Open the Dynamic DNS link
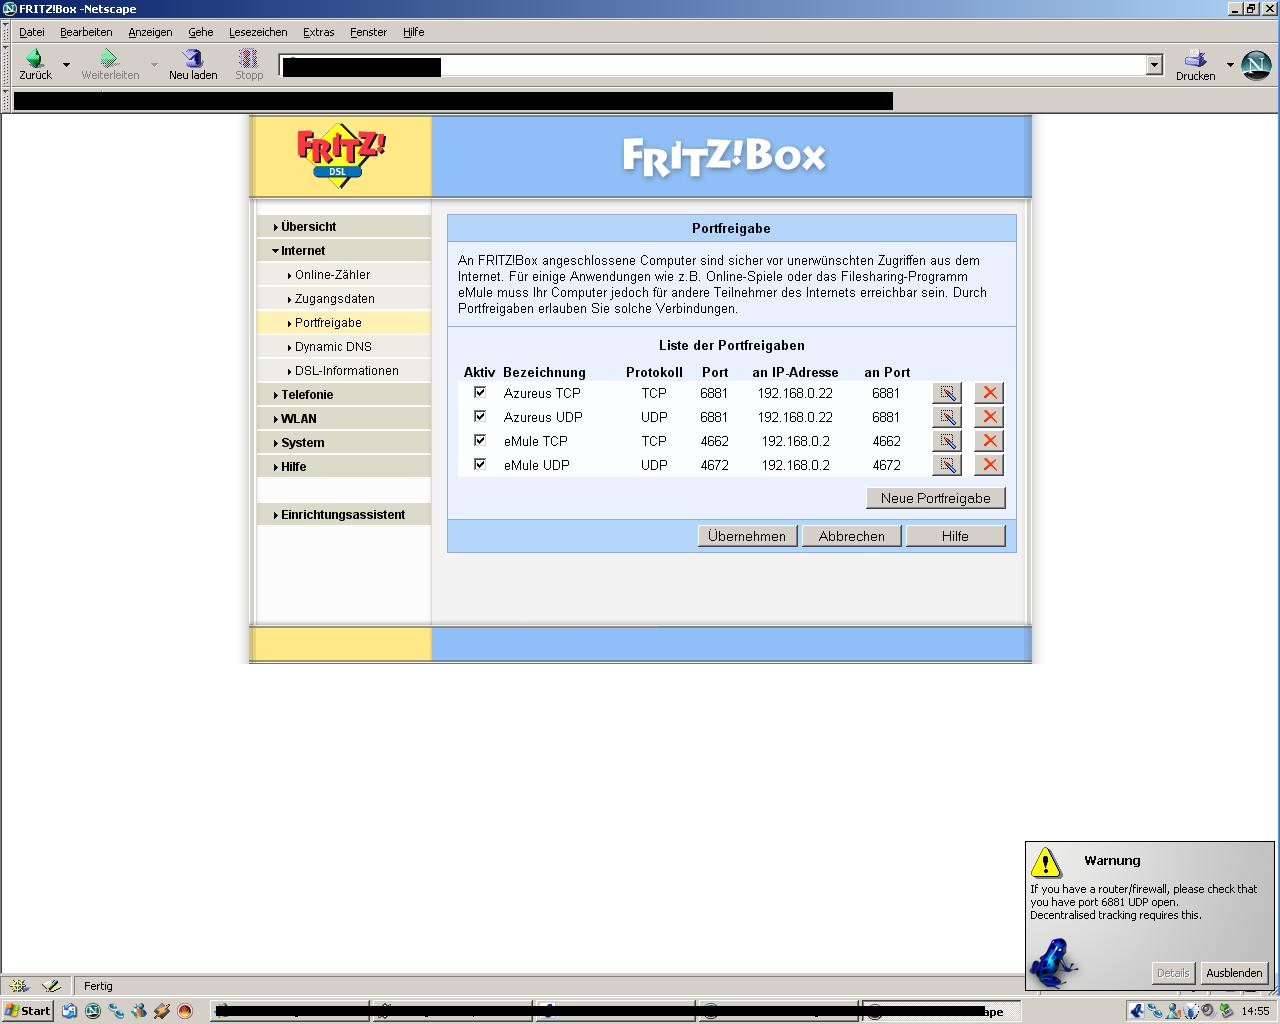 [x=333, y=347]
